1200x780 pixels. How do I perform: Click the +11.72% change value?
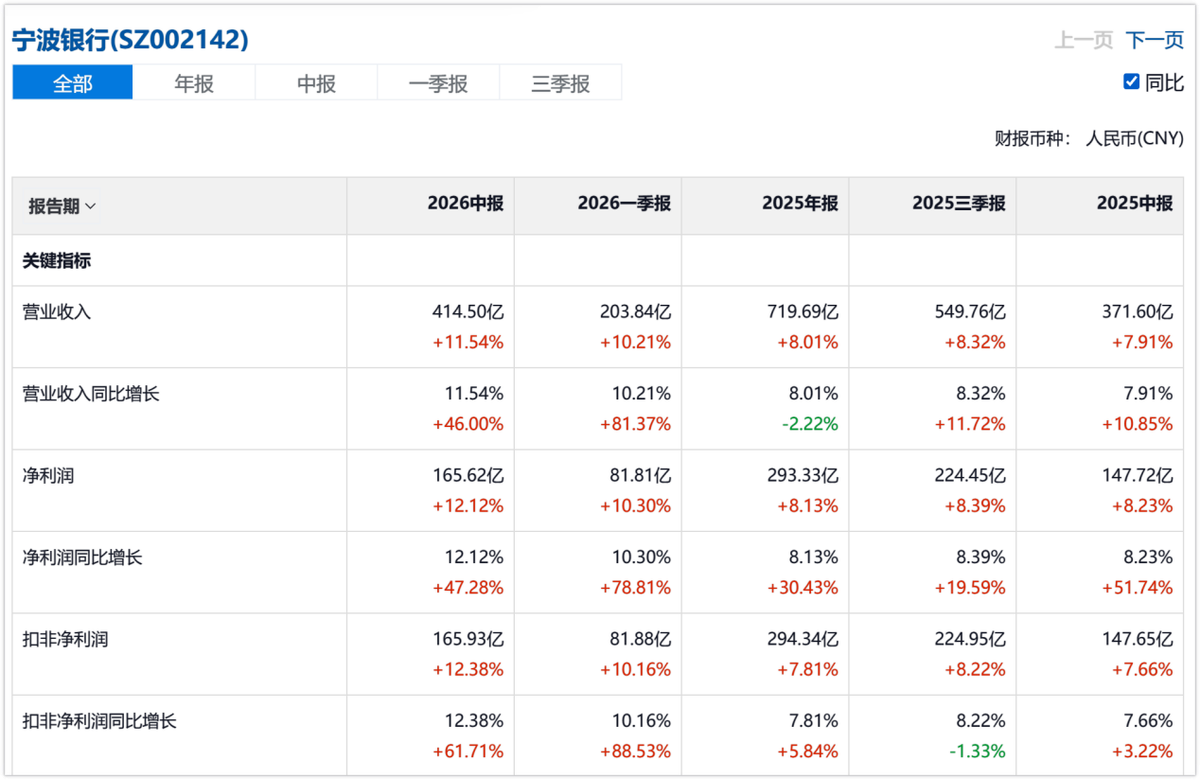[x=970, y=424]
